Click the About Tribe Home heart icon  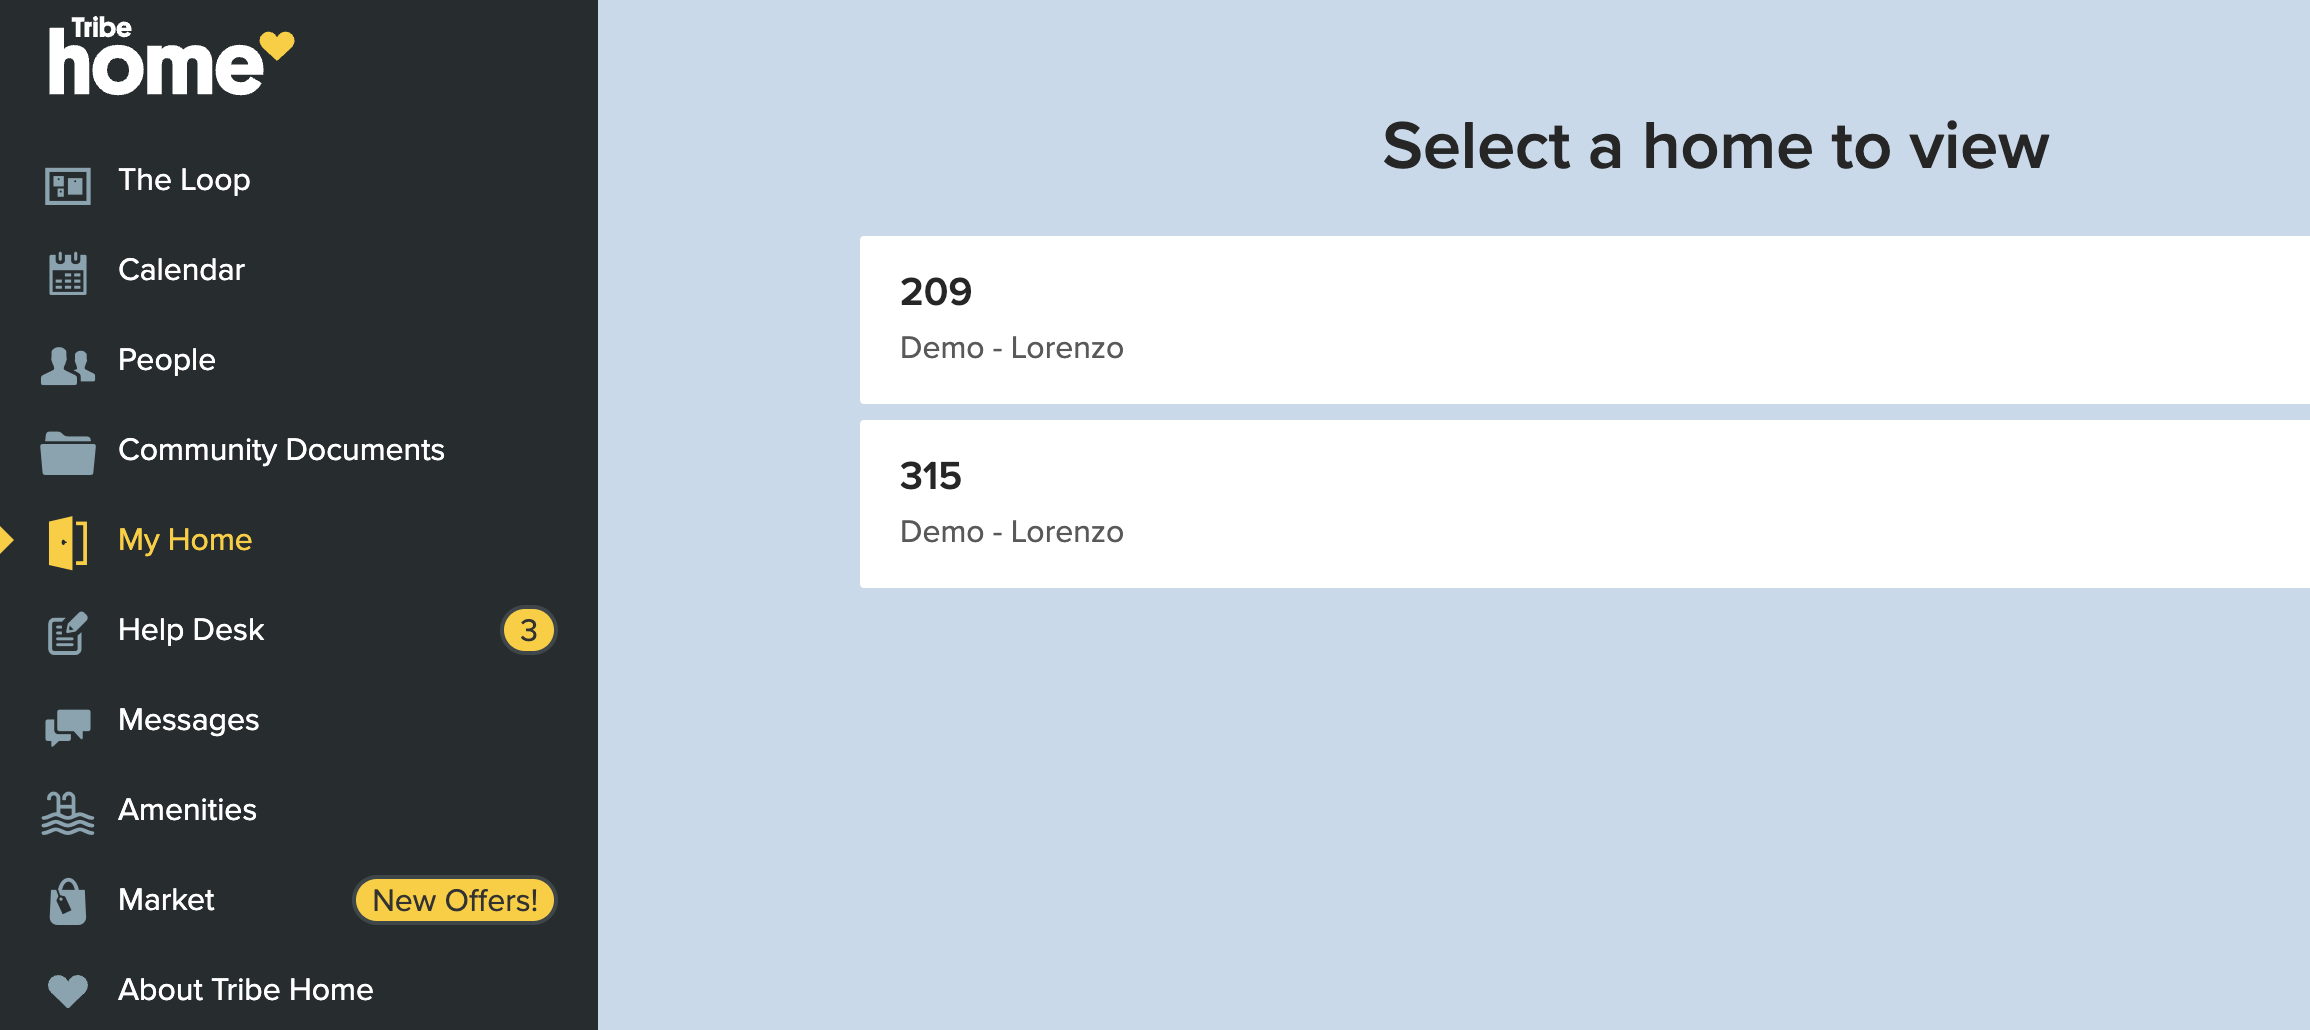(68, 991)
